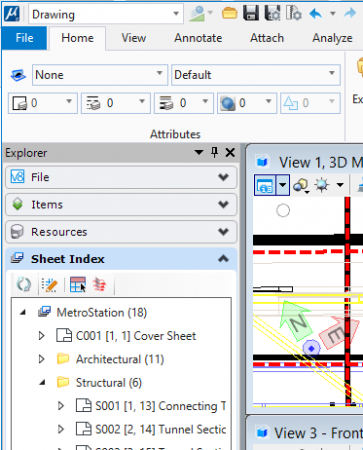The height and width of the screenshot is (450, 363).
Task: Open the active level None dropdown
Action: point(100,75)
